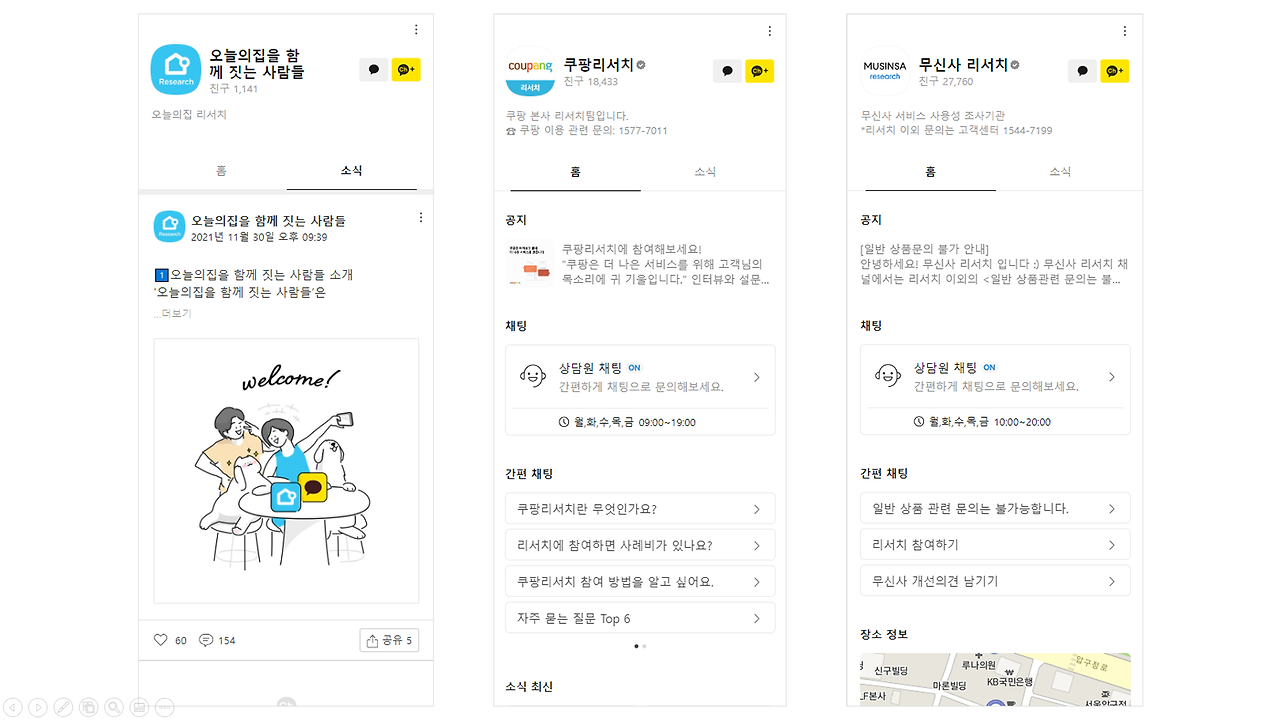1280x720 pixels.
Task: Expand post text with 더보기 link
Action: (x=176, y=313)
